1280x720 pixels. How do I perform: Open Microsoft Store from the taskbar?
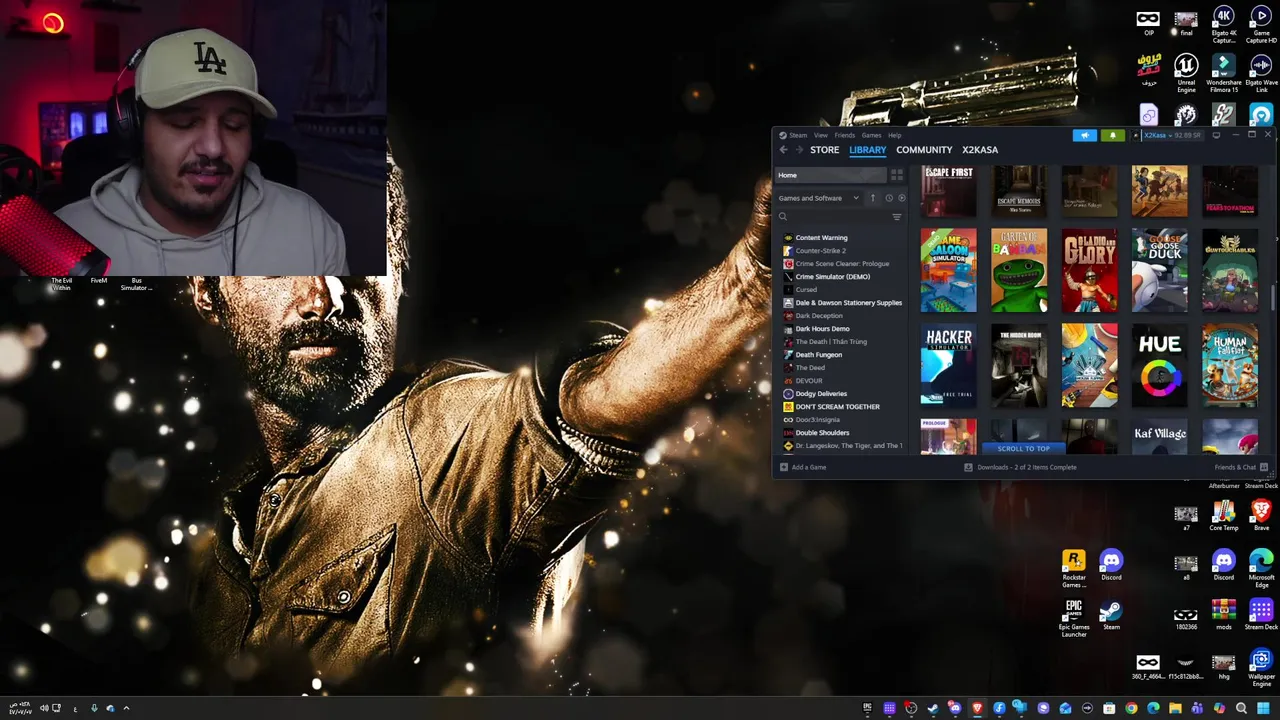click(x=1109, y=708)
